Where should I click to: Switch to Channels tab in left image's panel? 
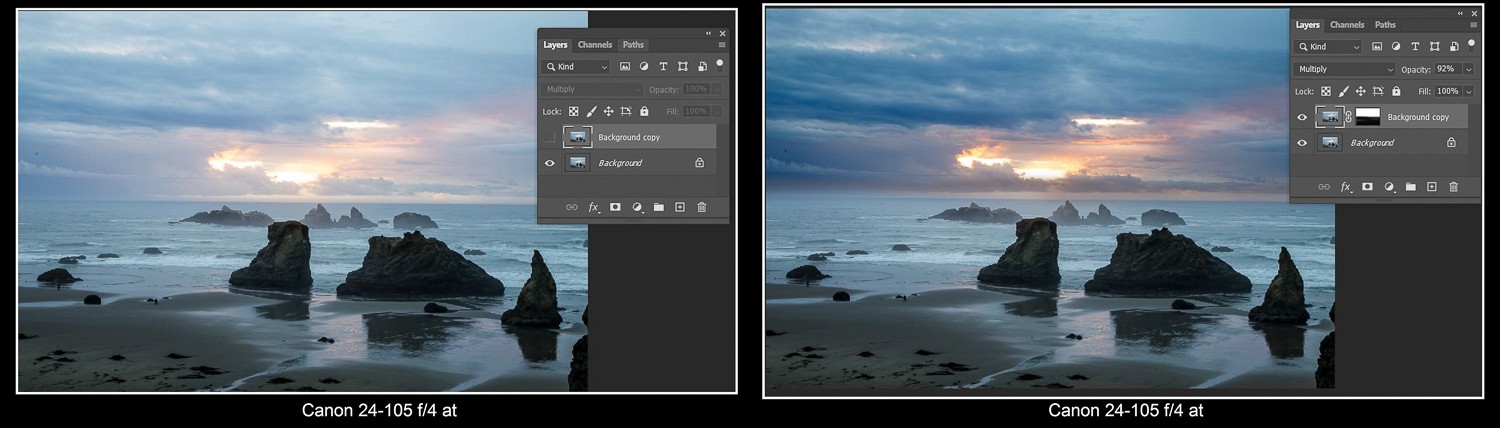click(595, 45)
